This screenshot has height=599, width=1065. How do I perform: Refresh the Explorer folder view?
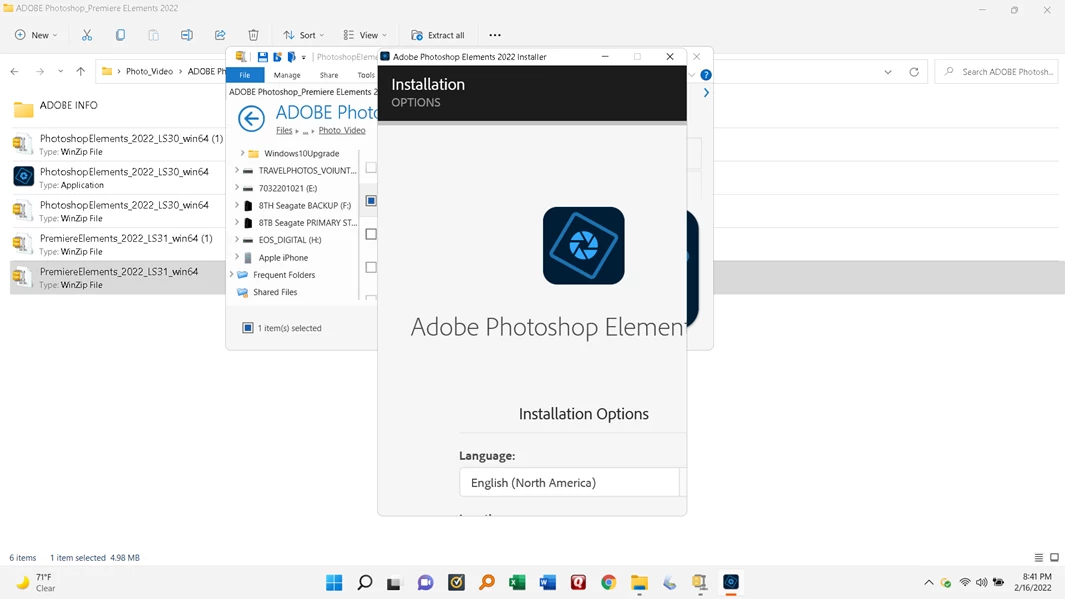(x=914, y=71)
